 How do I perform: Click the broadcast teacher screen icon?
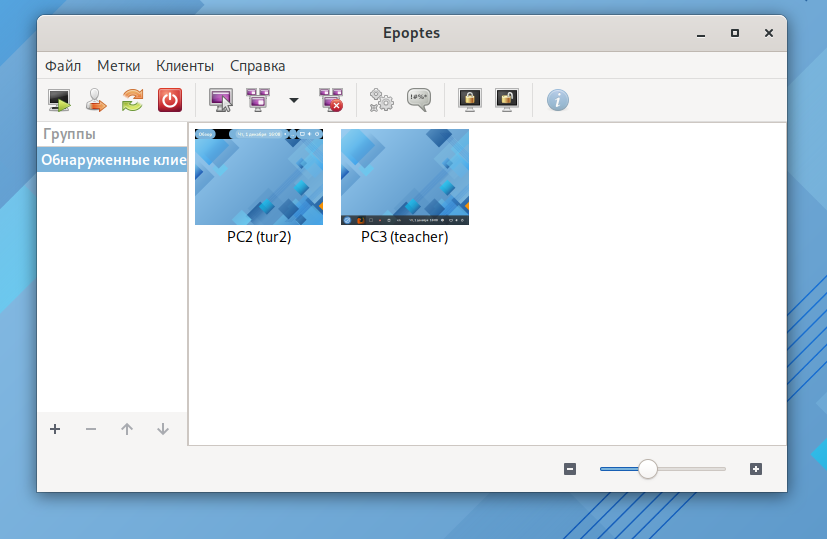pyautogui.click(x=258, y=100)
